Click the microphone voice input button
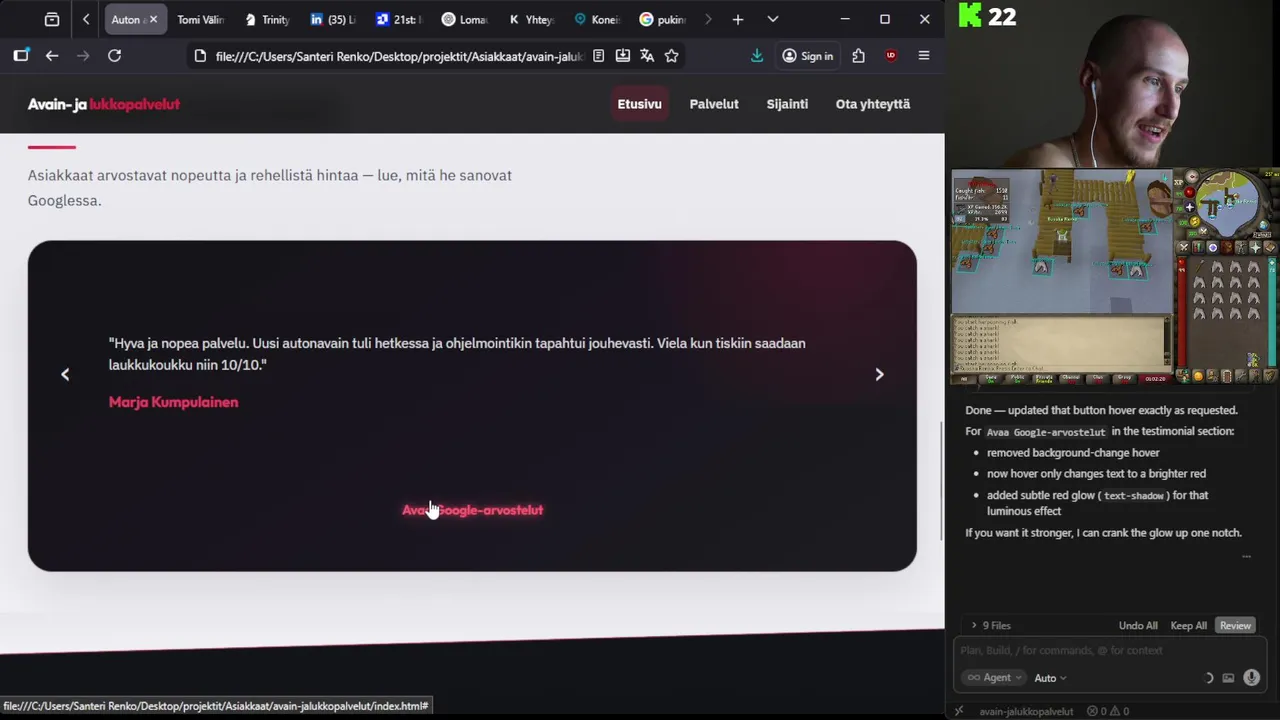The width and height of the screenshot is (1280, 720). click(x=1251, y=678)
